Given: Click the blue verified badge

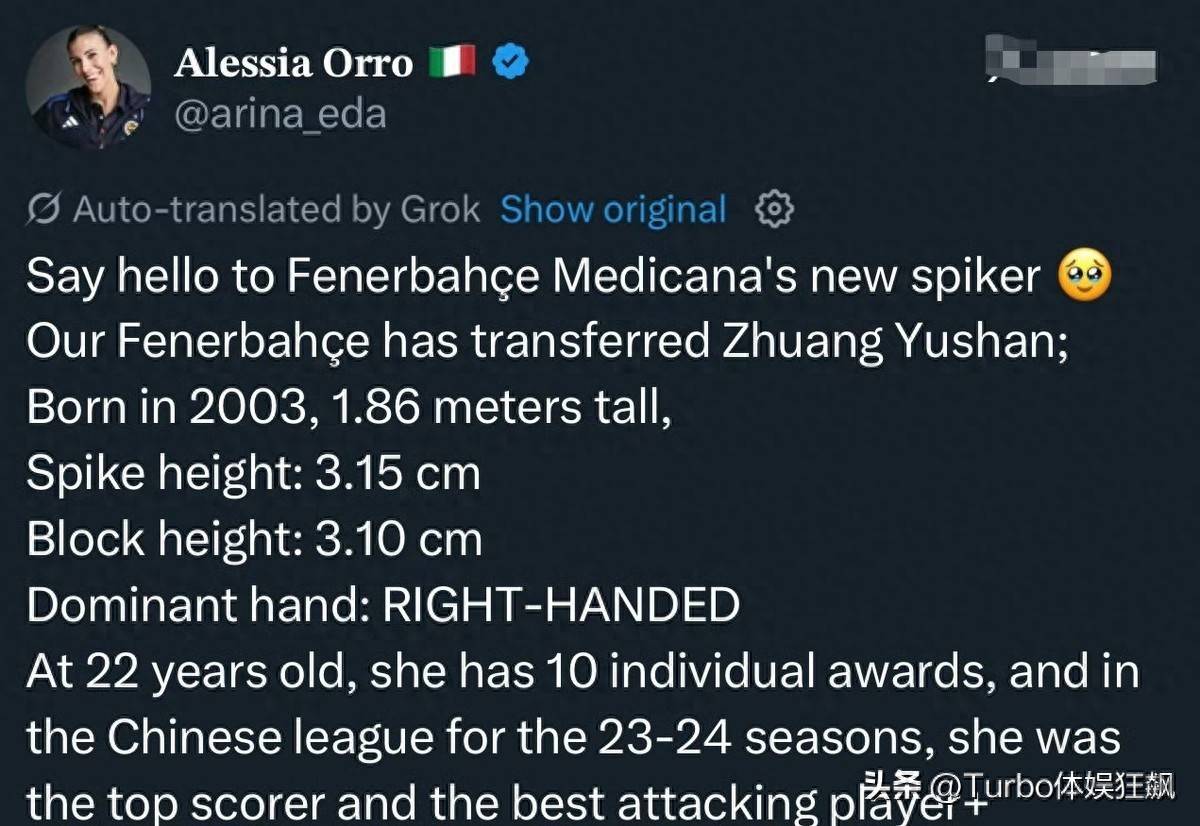Looking at the screenshot, I should click(x=513, y=64).
